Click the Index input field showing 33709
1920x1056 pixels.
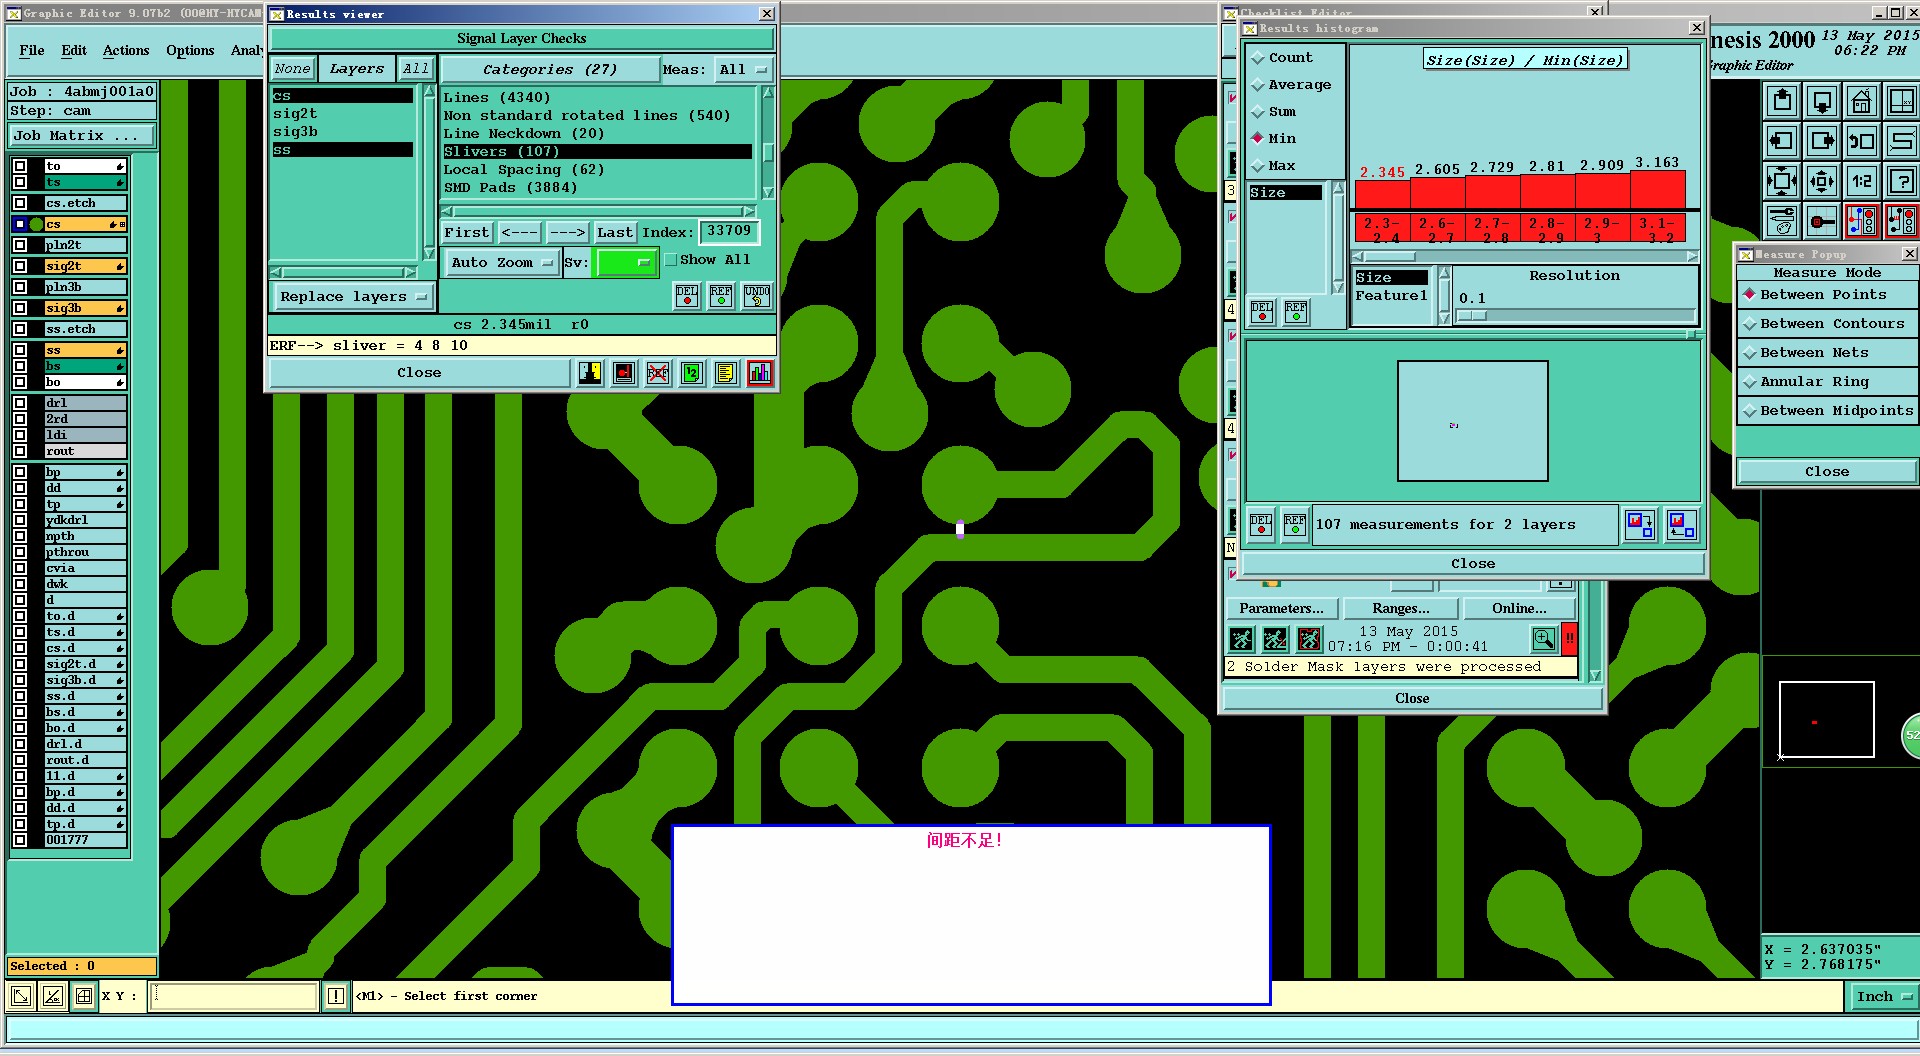click(728, 232)
